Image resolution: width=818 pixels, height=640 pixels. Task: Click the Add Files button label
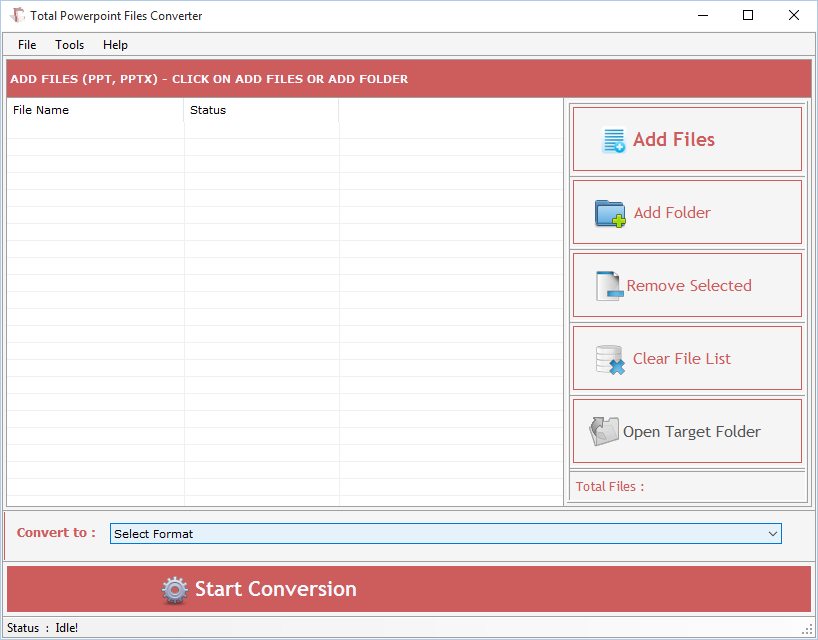(x=673, y=140)
